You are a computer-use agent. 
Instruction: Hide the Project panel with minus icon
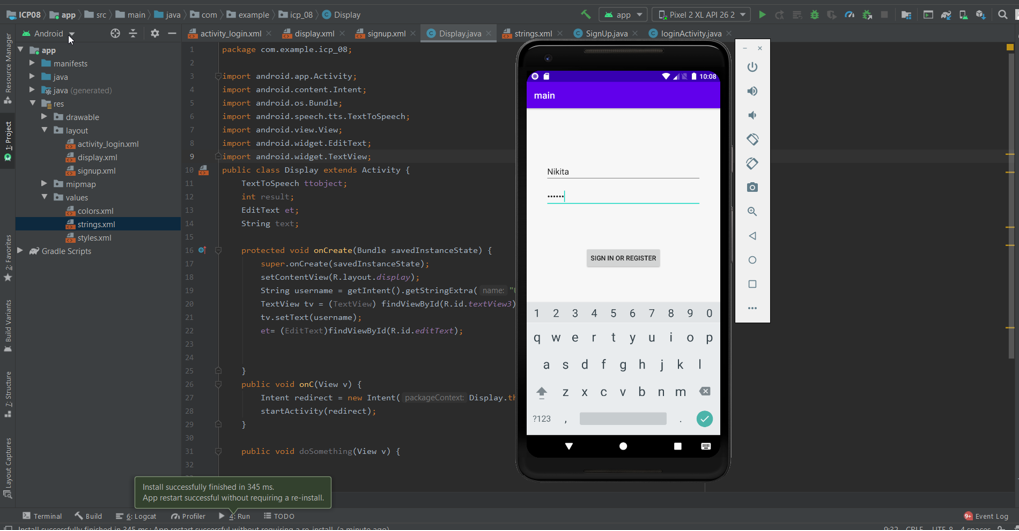[172, 33]
